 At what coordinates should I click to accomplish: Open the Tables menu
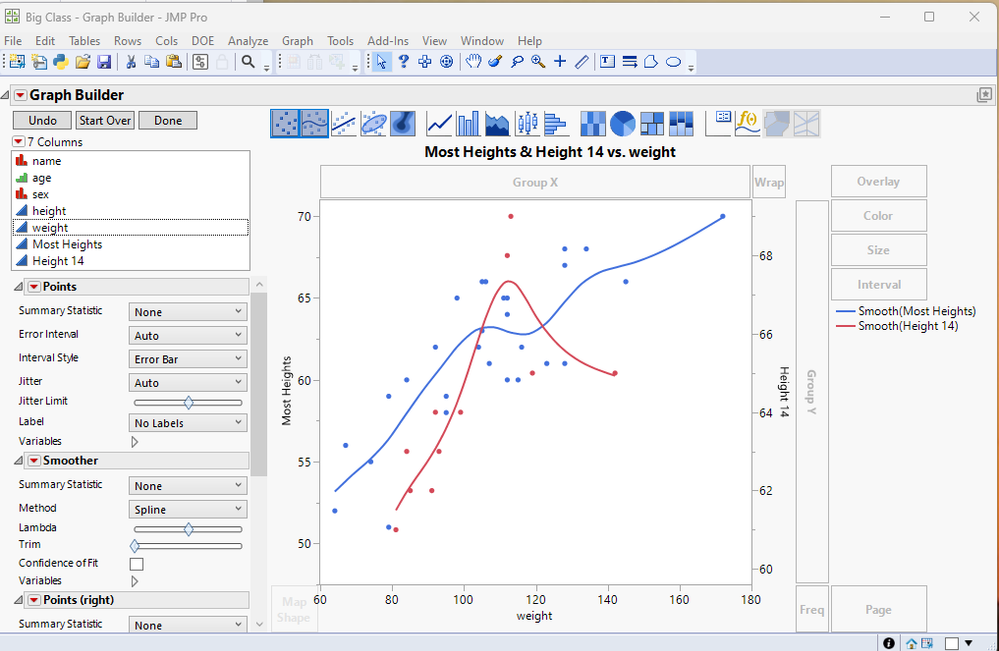85,41
